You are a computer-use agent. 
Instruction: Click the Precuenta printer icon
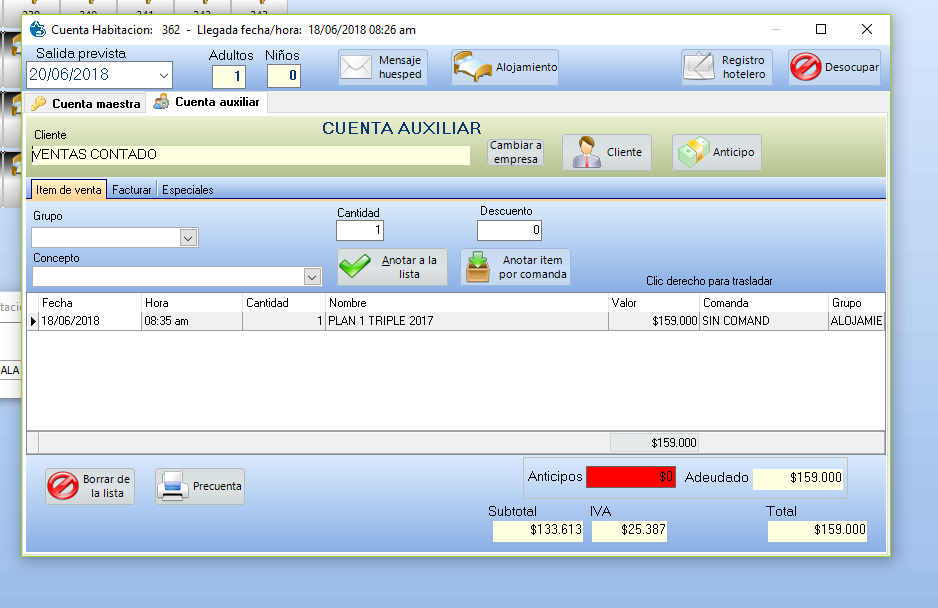coord(173,486)
